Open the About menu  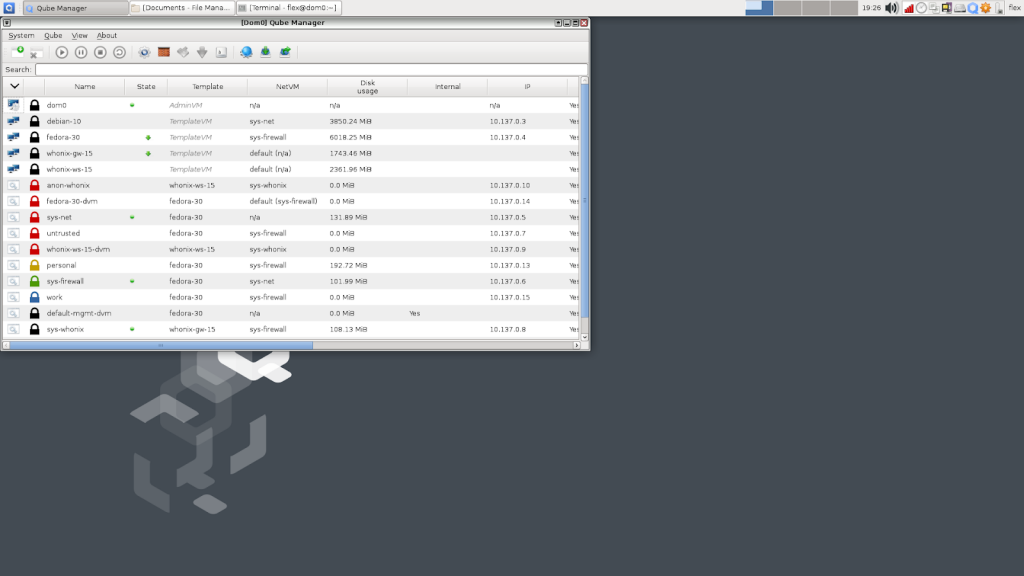[106, 35]
